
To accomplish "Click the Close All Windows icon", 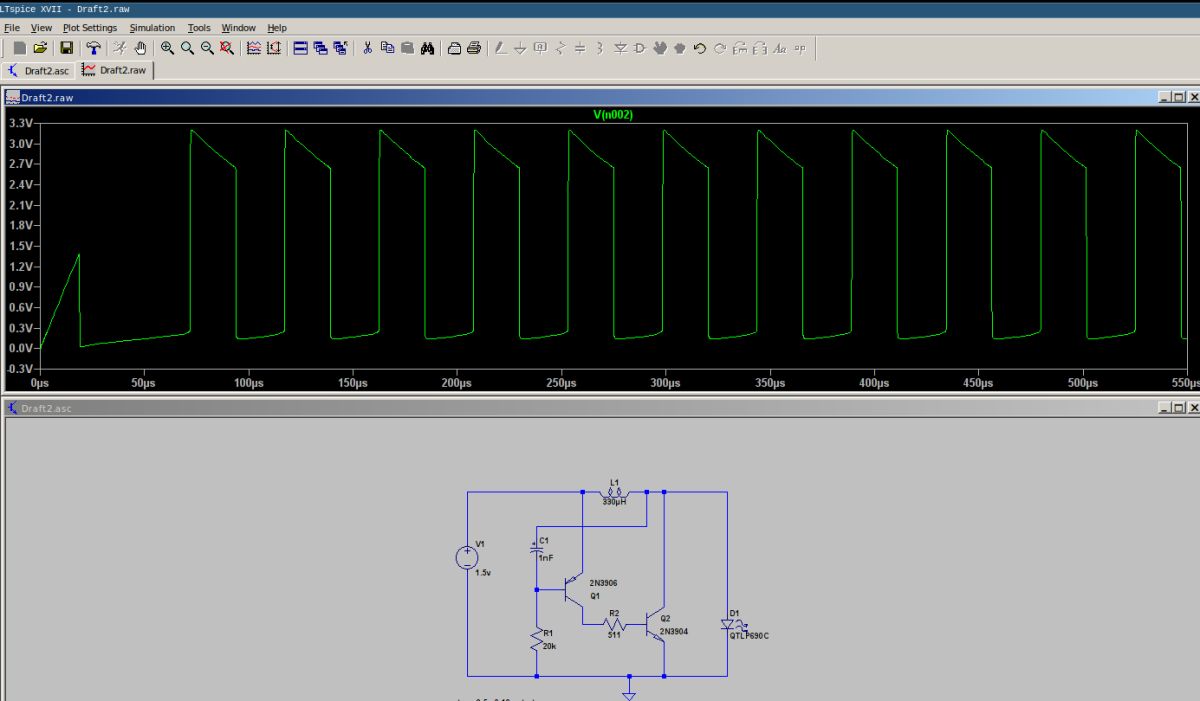I will (341, 48).
